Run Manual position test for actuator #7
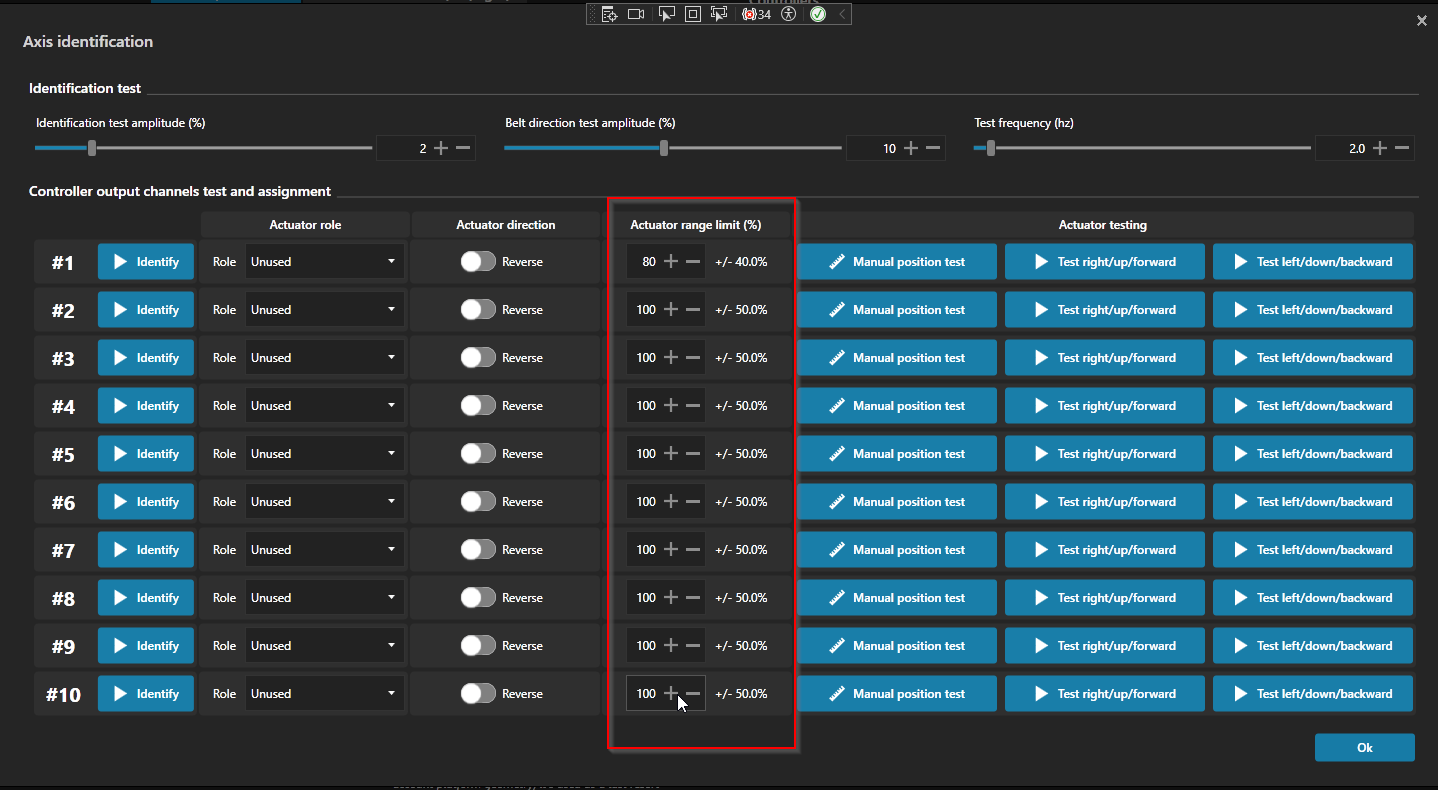 897,550
